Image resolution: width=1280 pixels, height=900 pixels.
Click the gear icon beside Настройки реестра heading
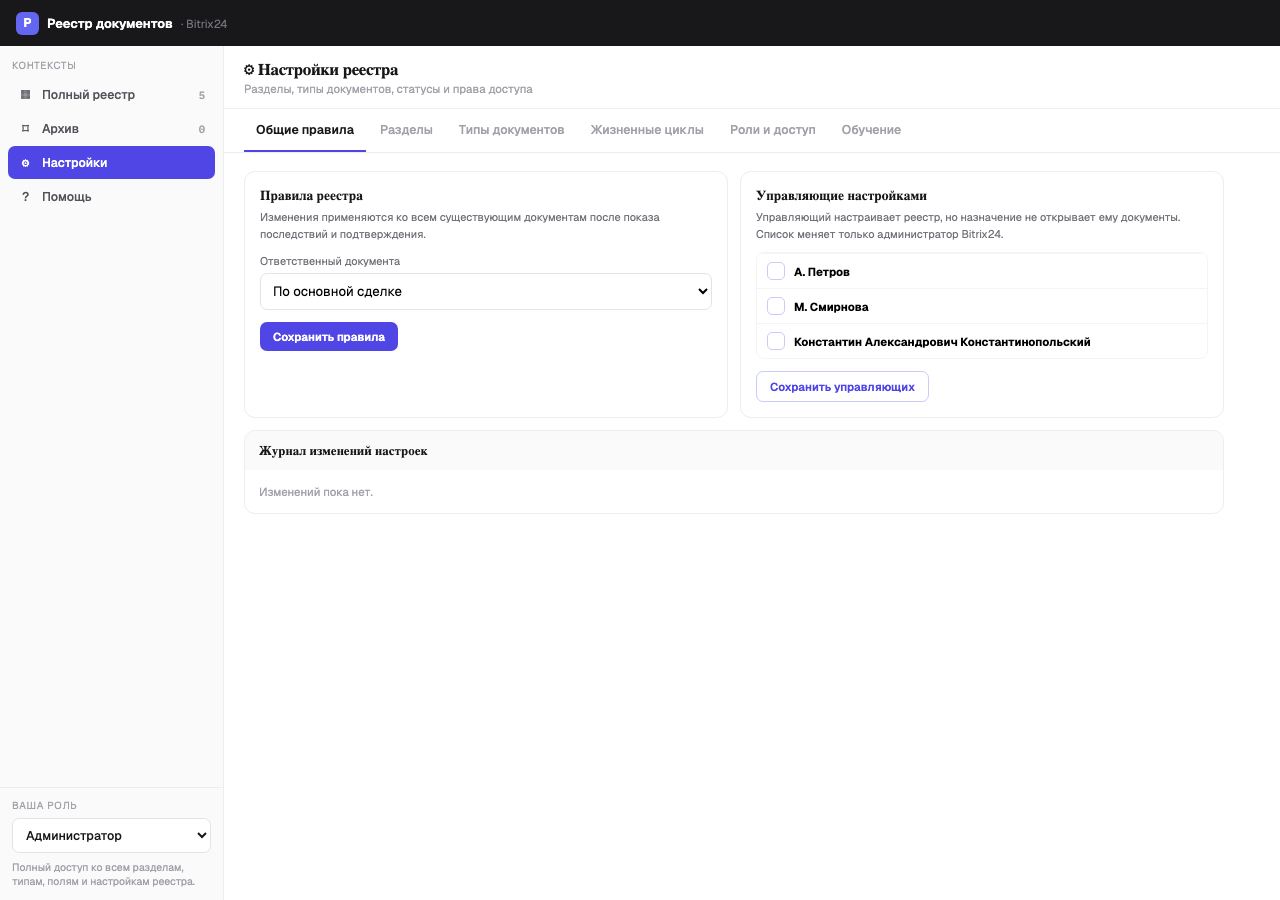(249, 70)
